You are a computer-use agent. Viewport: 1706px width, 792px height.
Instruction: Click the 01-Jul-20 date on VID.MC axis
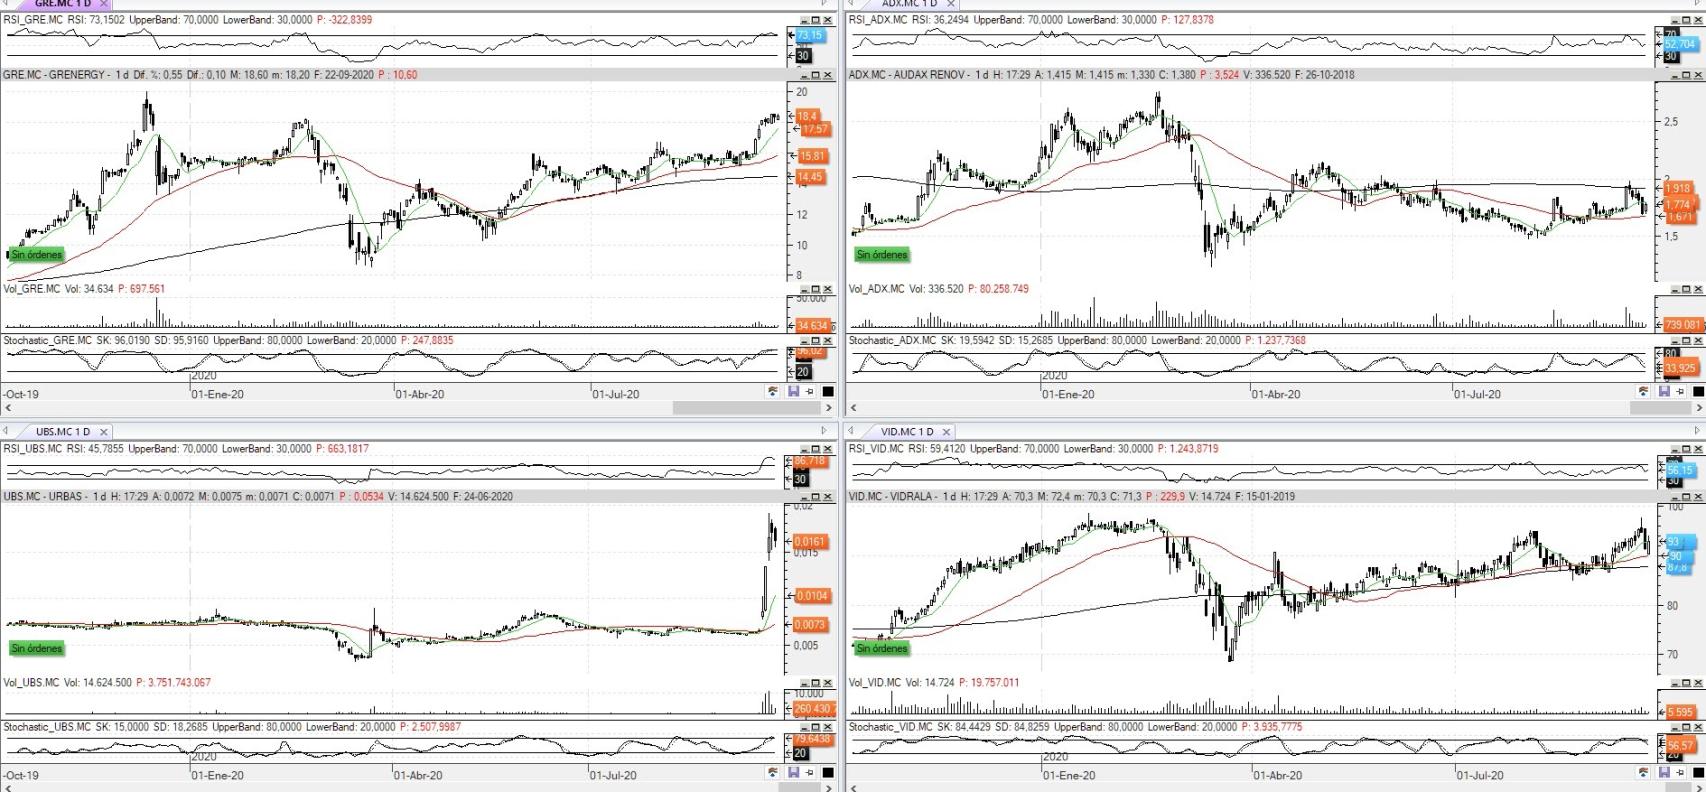point(1479,775)
